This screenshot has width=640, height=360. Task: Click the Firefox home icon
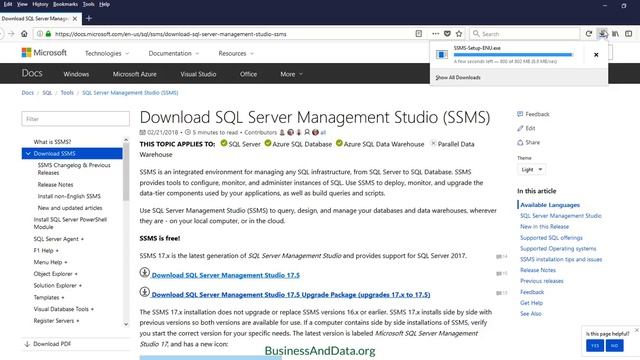click(x=24, y=34)
